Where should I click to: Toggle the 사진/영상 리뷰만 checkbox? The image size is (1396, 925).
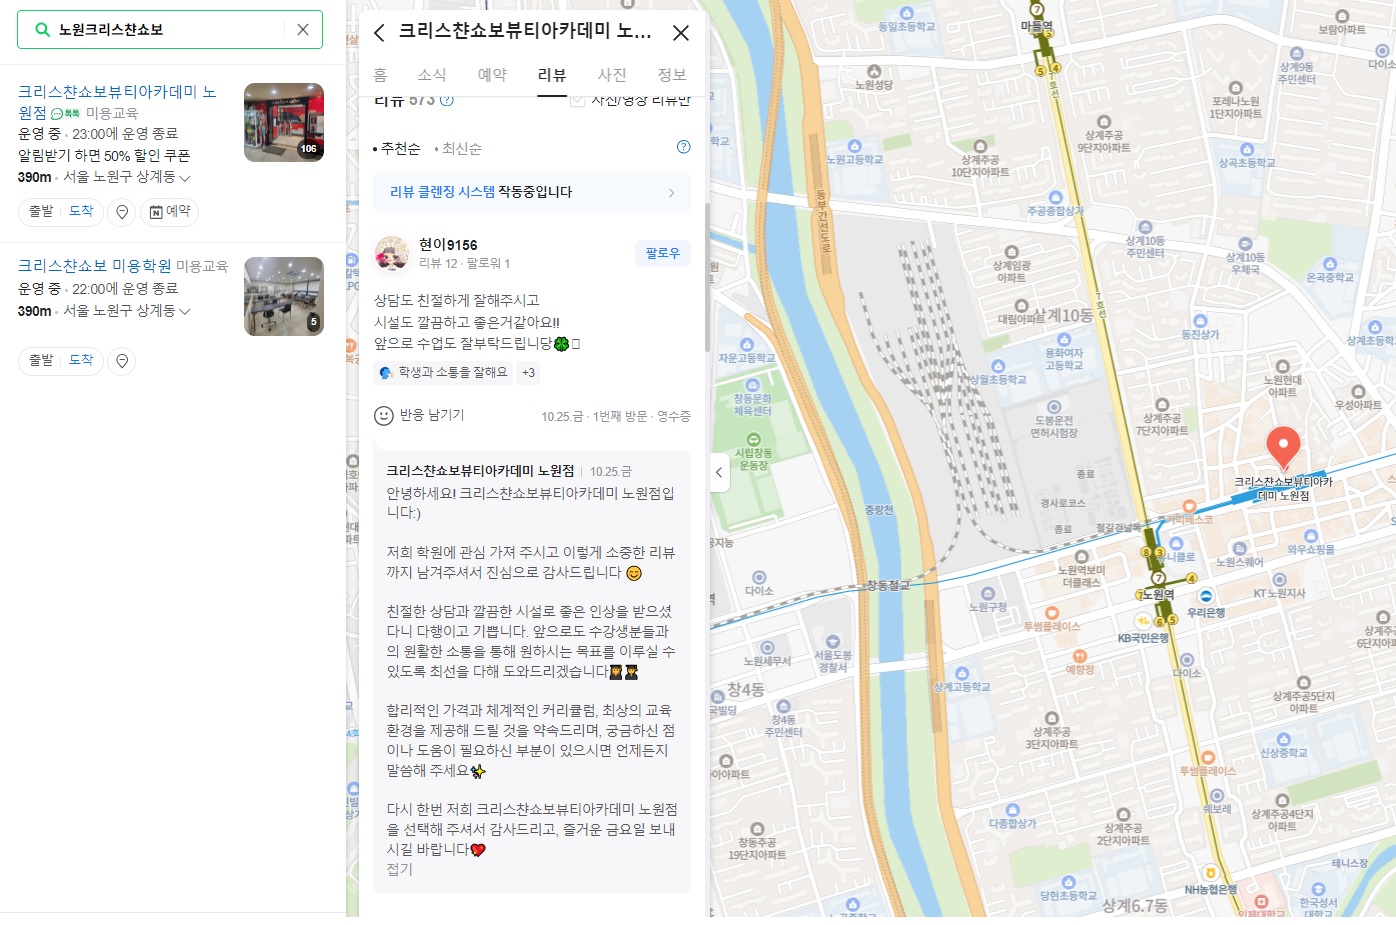coord(577,100)
